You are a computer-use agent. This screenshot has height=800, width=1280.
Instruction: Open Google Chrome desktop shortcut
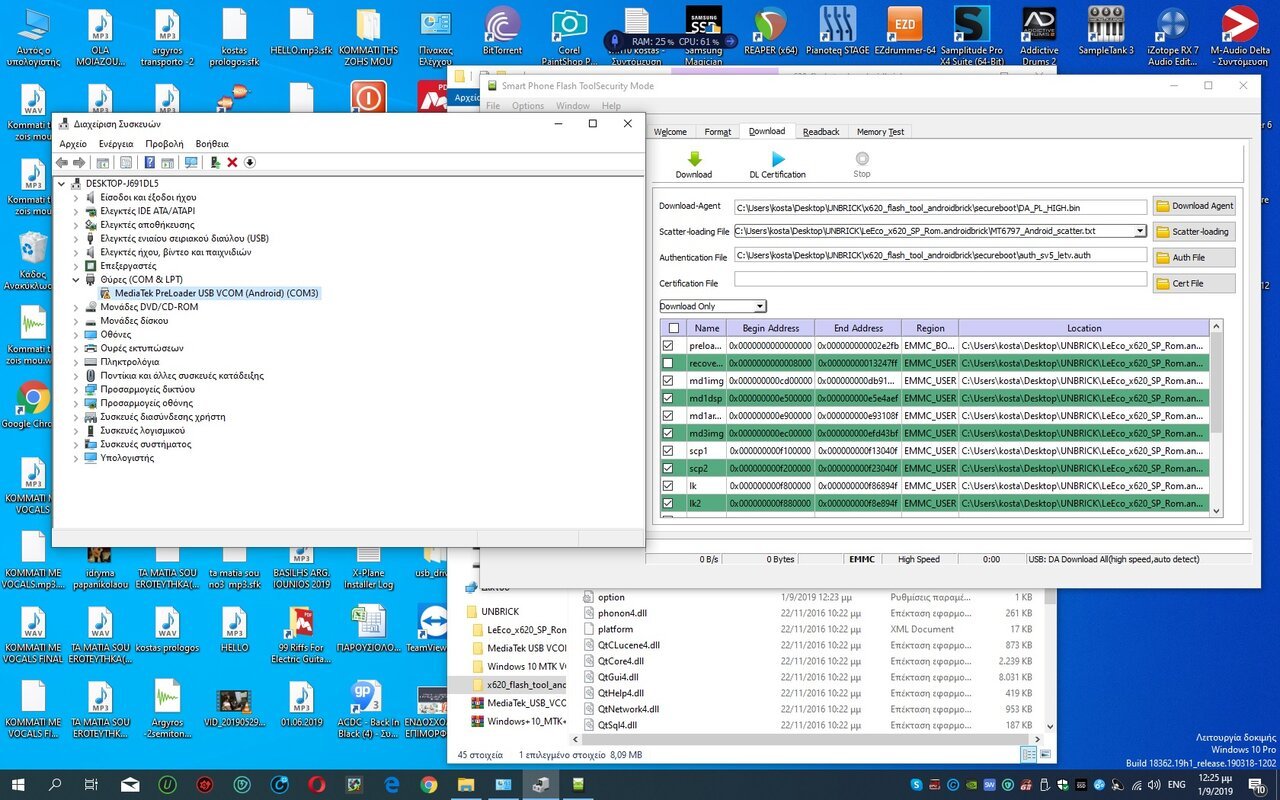coord(32,405)
